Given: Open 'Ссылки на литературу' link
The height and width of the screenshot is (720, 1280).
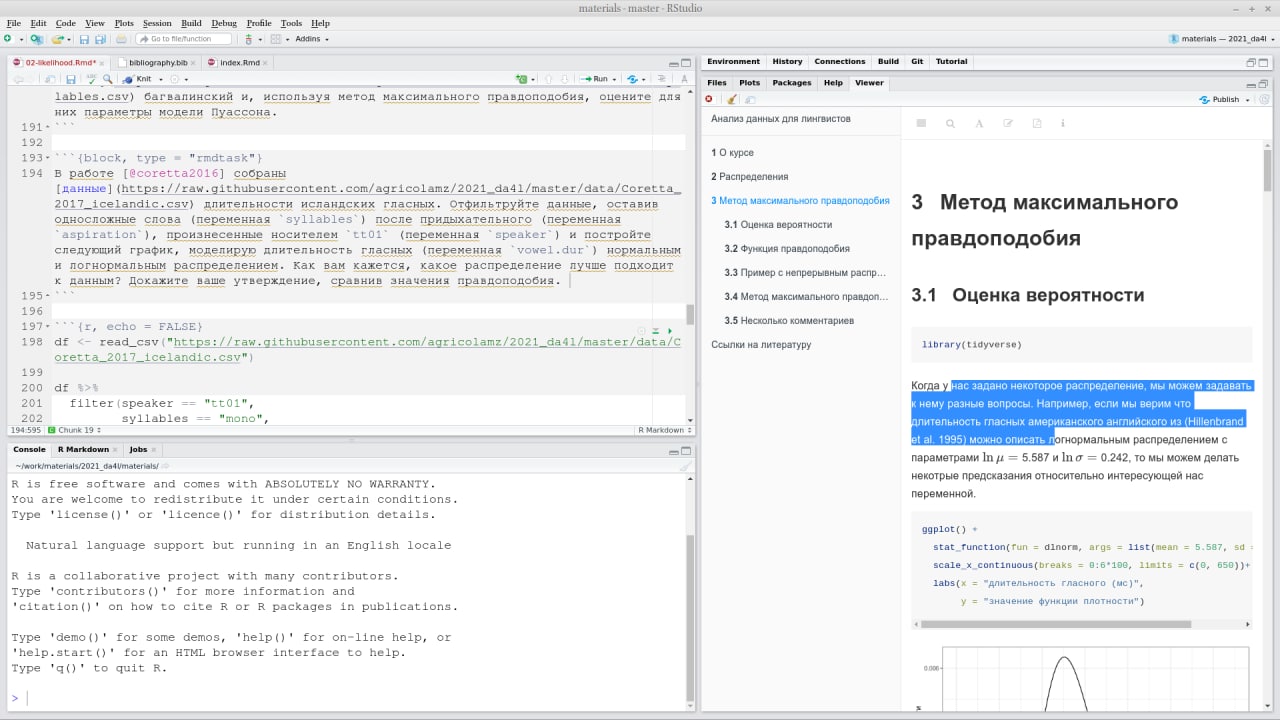Looking at the screenshot, I should [x=761, y=345].
